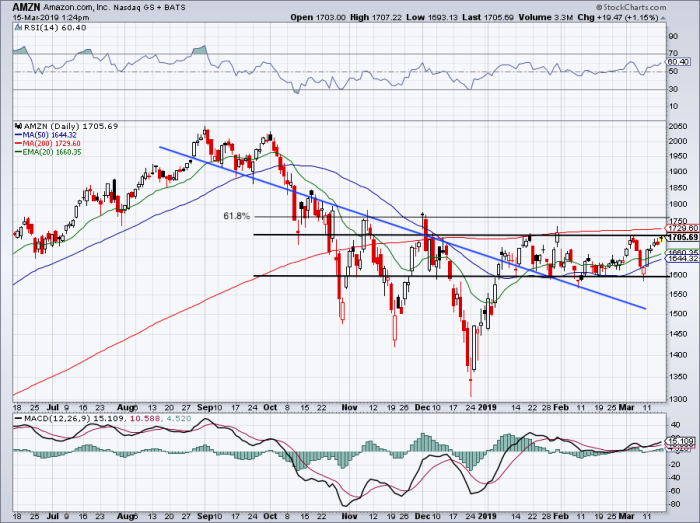Viewport: 700px width, 523px height.
Task: Click the red 1729.60 price tag on the right axis
Action: click(x=683, y=228)
